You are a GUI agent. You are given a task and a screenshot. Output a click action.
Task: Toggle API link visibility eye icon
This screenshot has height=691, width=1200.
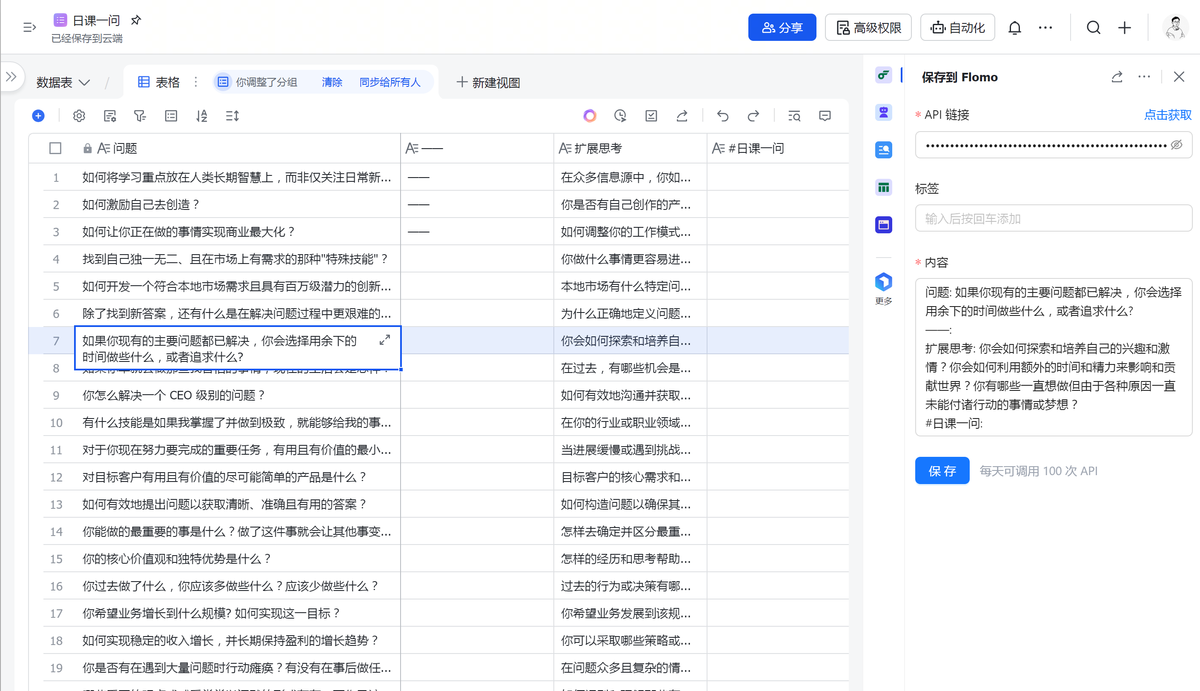(1176, 145)
